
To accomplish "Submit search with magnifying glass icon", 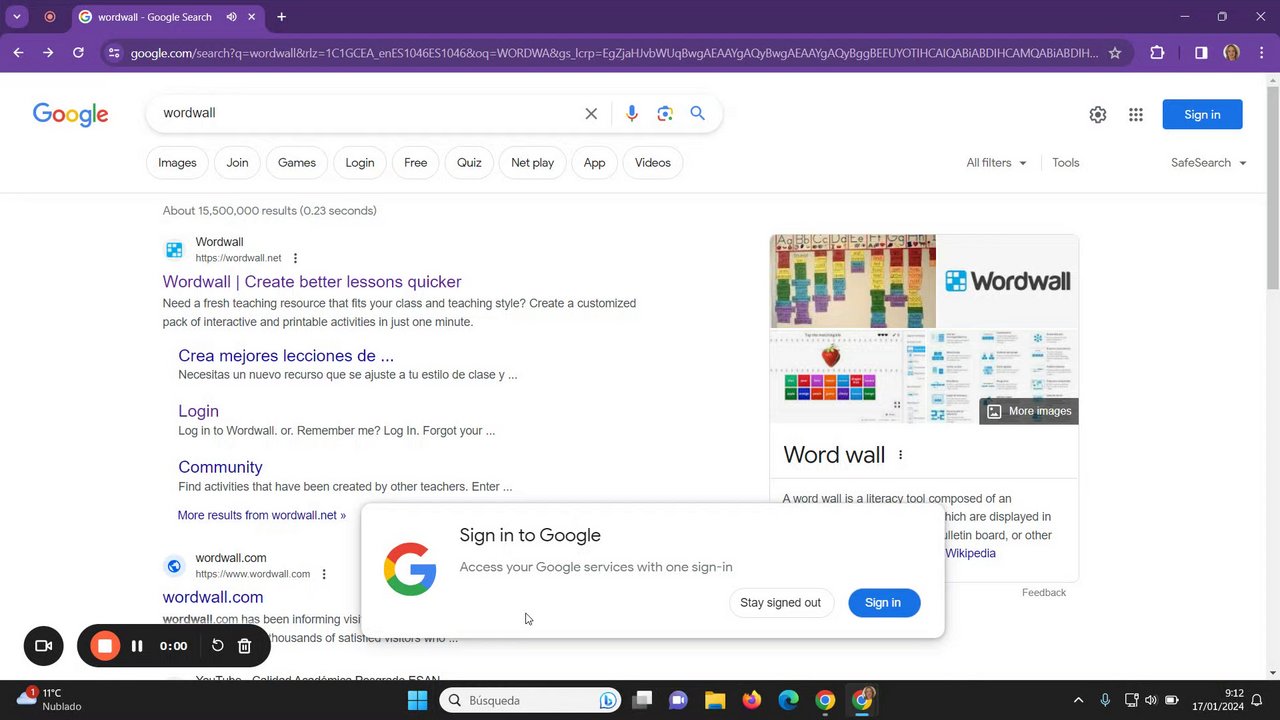I will coord(698,114).
